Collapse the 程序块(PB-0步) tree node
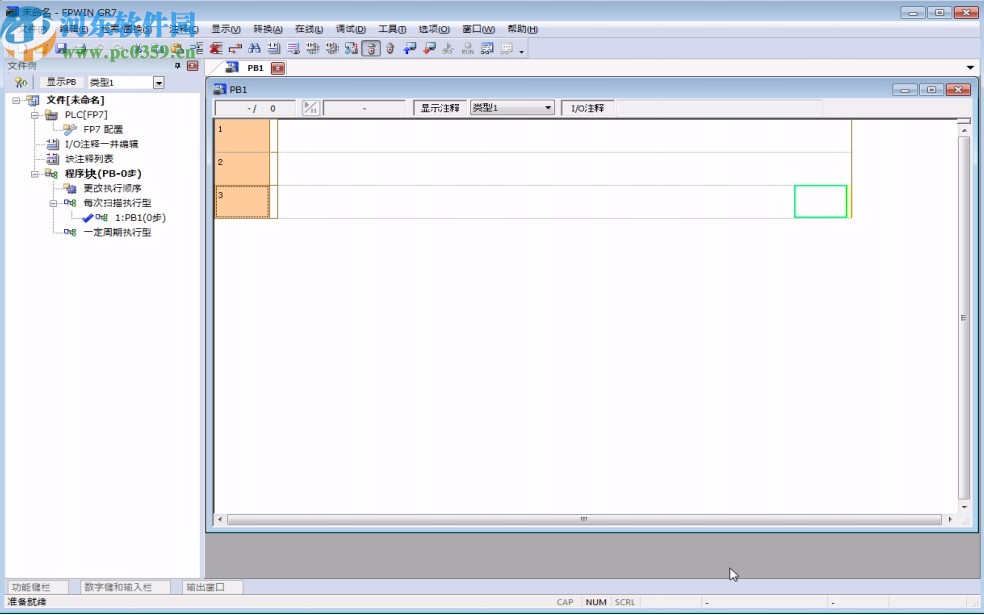 (35, 174)
